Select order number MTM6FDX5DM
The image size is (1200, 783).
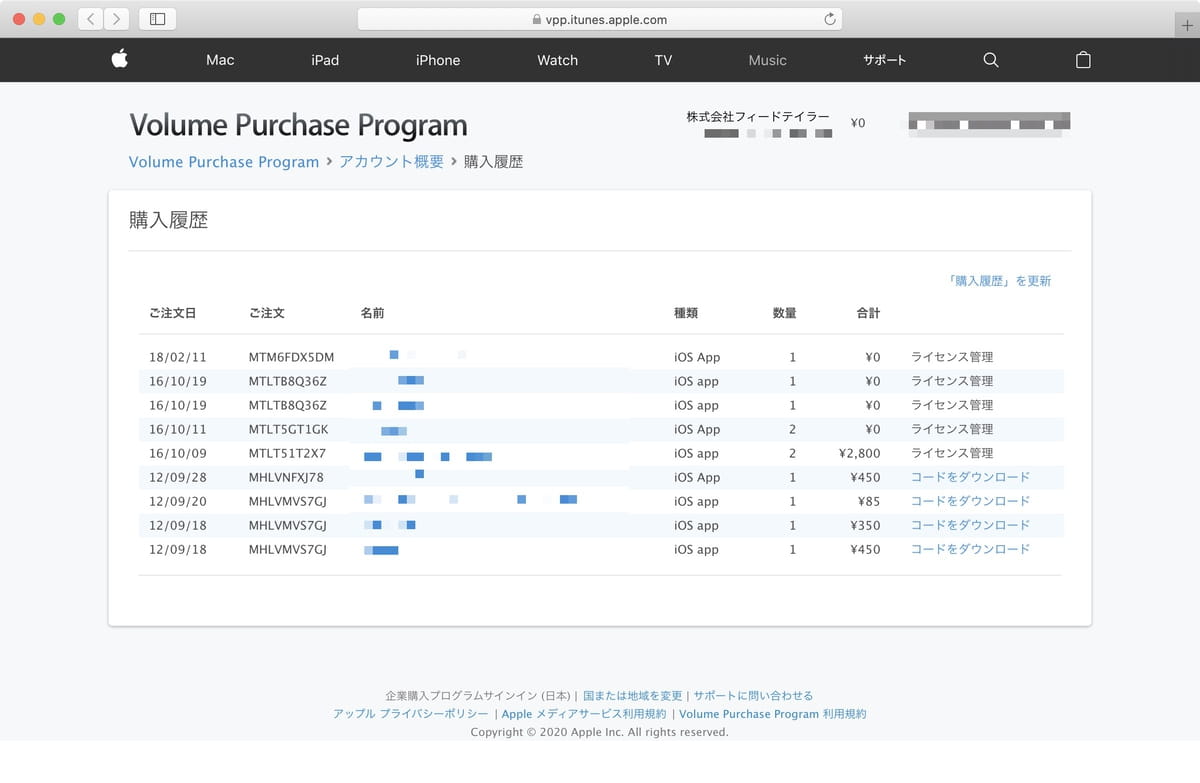(x=291, y=357)
